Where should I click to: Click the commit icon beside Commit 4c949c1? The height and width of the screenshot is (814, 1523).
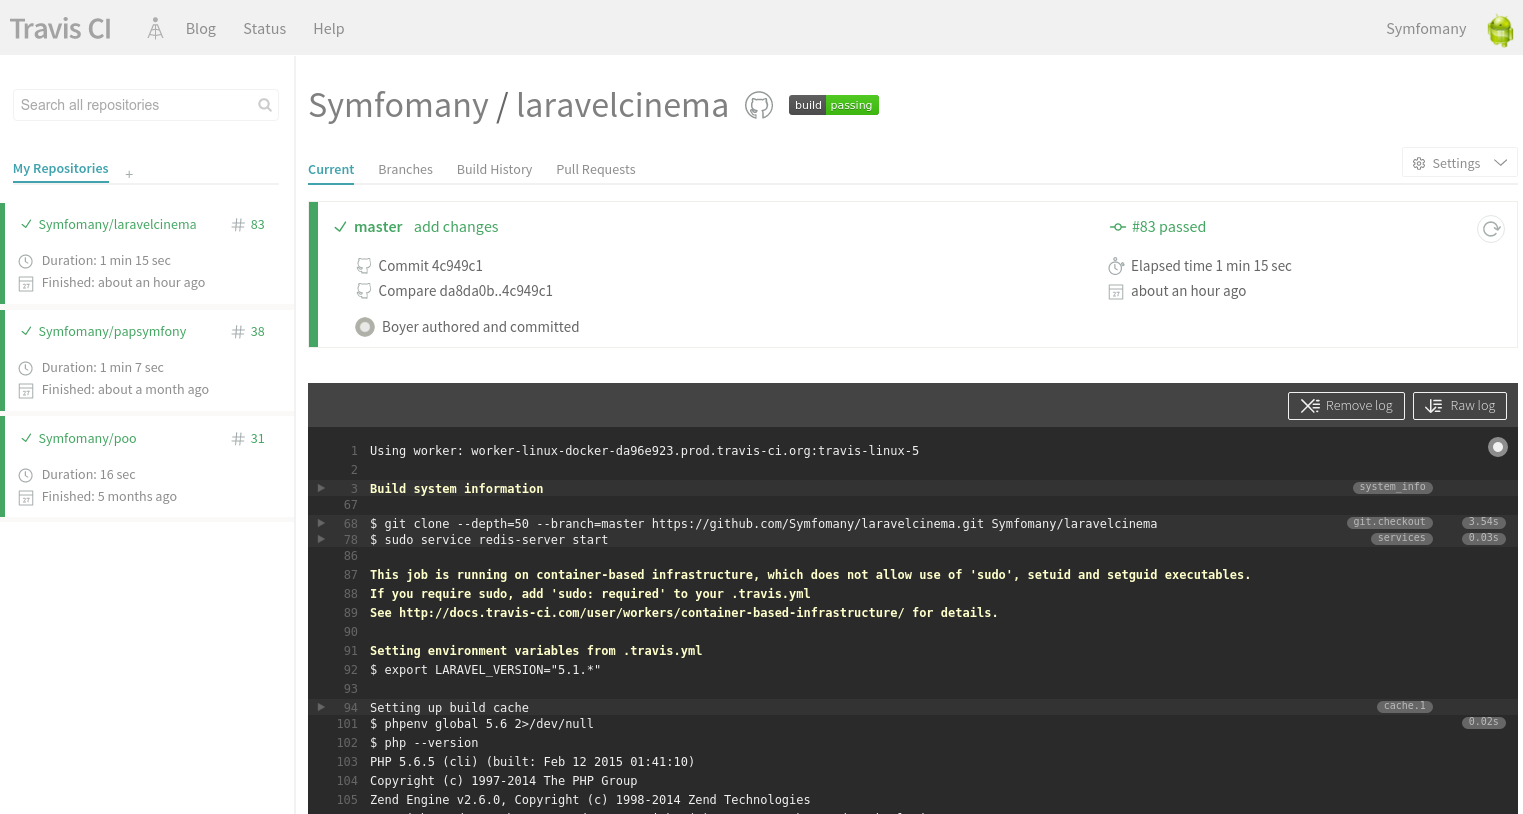[x=364, y=266]
